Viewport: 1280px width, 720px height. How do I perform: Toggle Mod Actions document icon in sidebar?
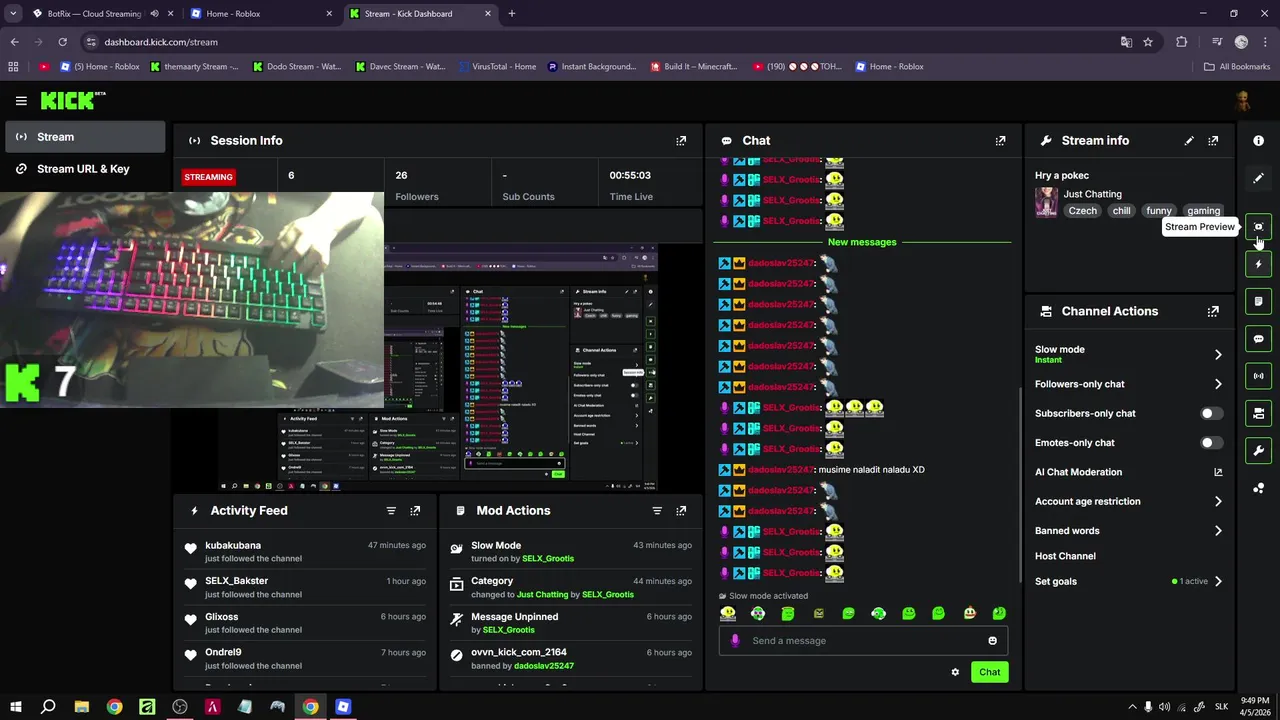point(1258,301)
